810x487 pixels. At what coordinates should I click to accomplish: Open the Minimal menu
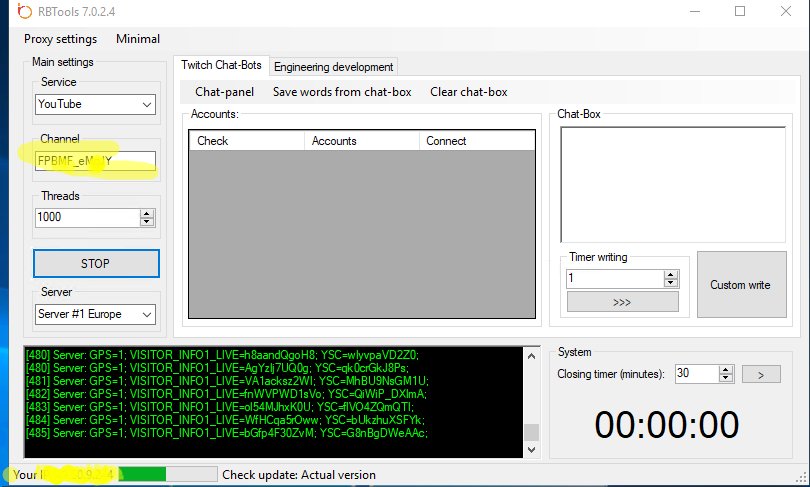click(138, 39)
